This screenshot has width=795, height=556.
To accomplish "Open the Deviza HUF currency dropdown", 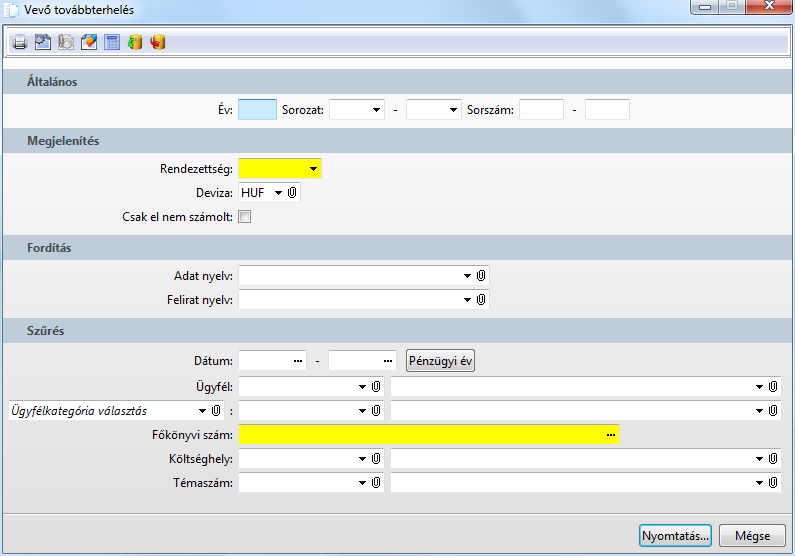I will point(278,193).
